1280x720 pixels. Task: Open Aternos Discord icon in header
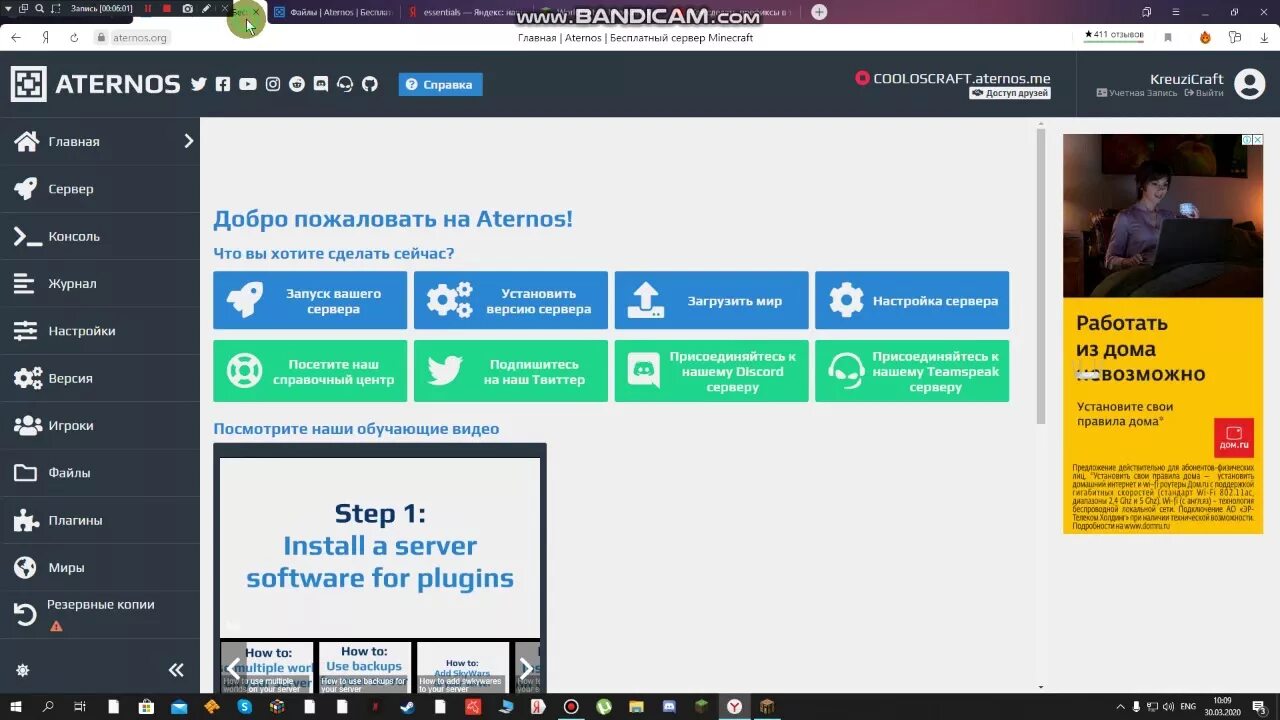[x=321, y=84]
